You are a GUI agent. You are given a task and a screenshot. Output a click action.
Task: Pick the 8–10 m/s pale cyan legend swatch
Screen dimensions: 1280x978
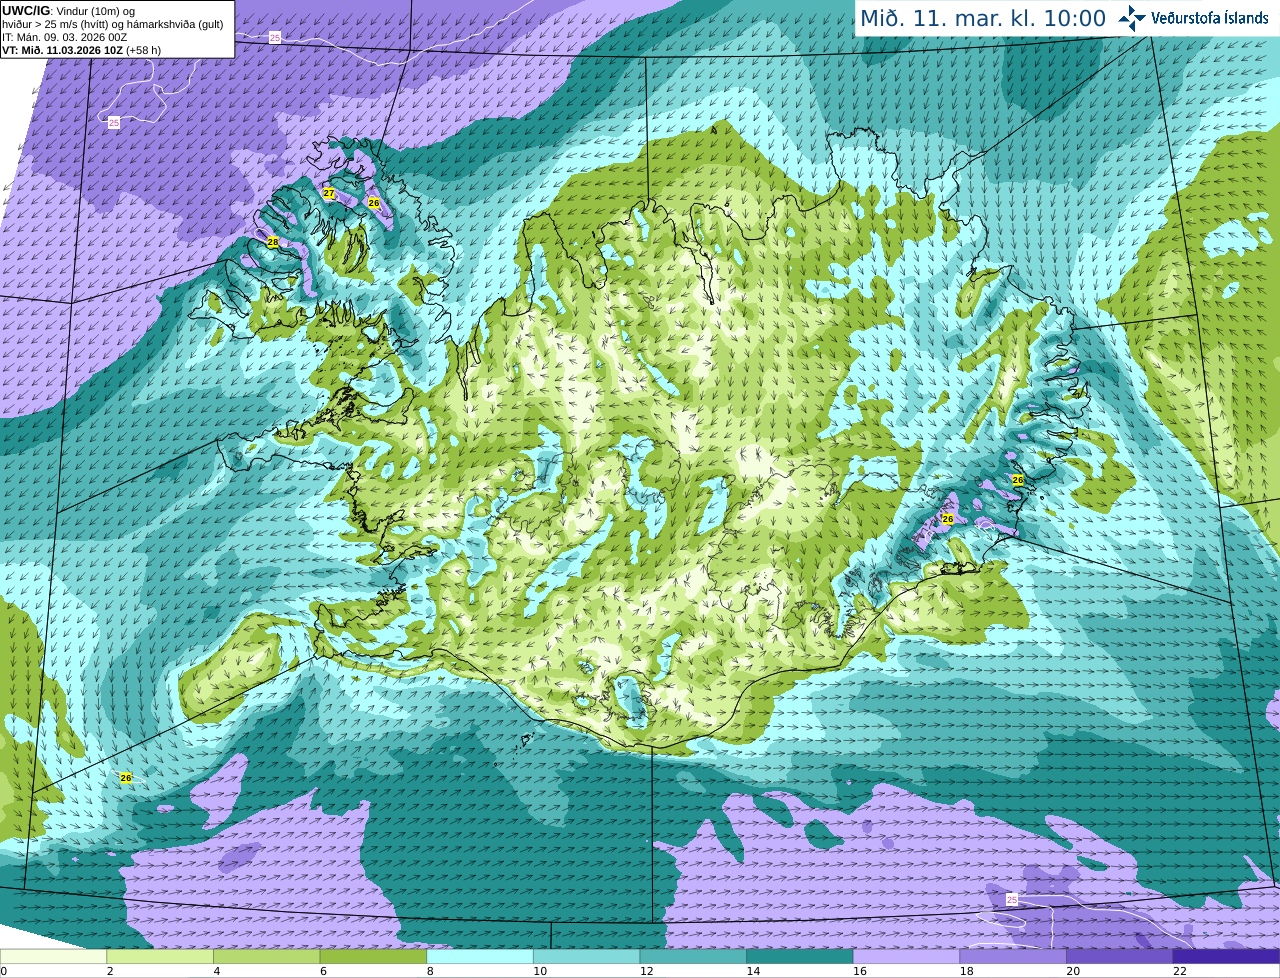480,956
